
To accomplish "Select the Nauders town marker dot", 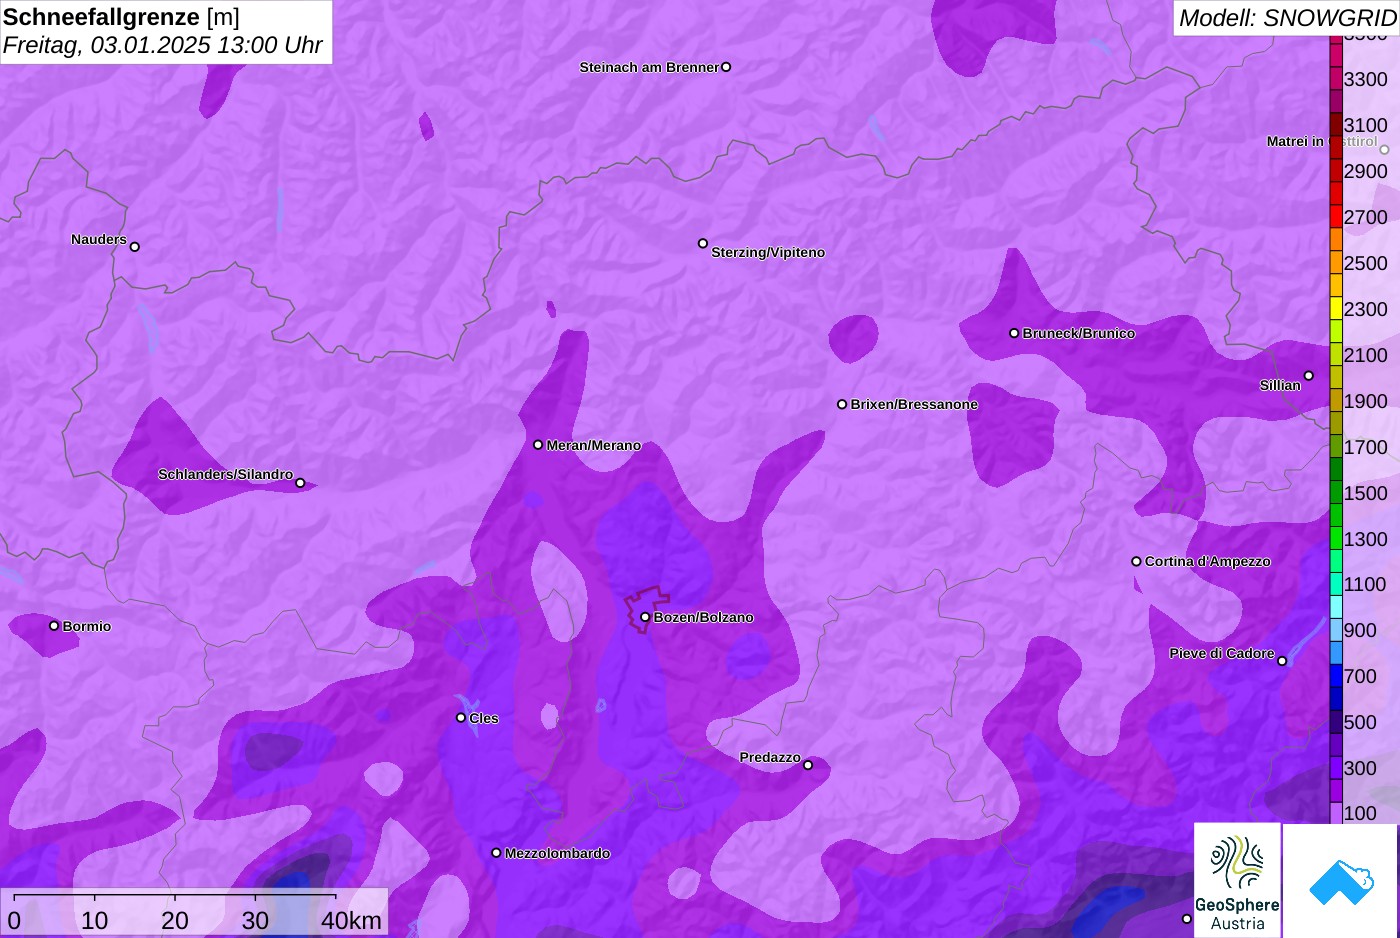I will pos(135,247).
